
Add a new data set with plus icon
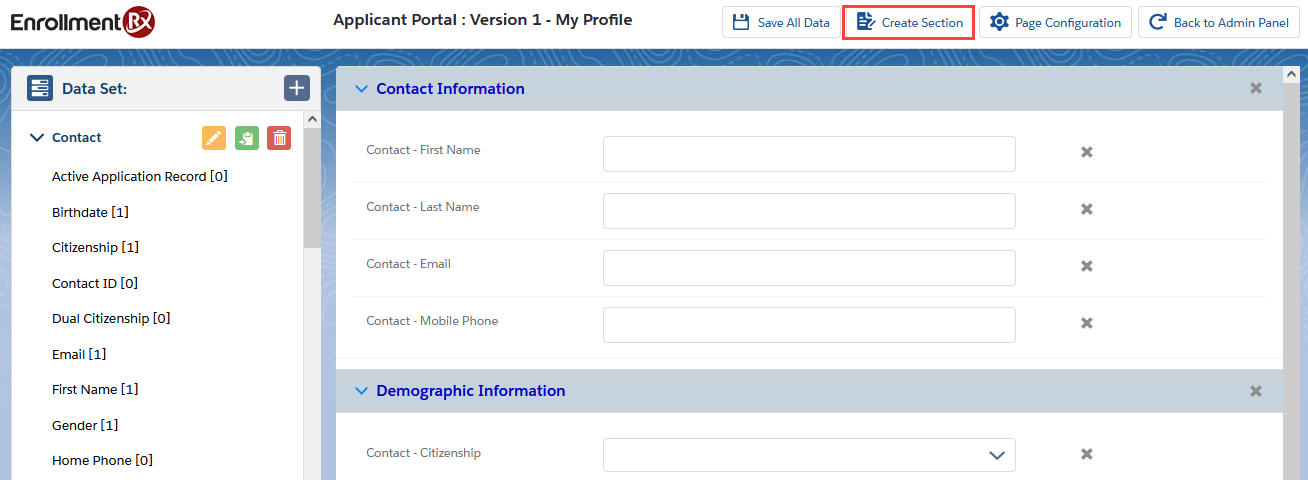click(x=296, y=88)
